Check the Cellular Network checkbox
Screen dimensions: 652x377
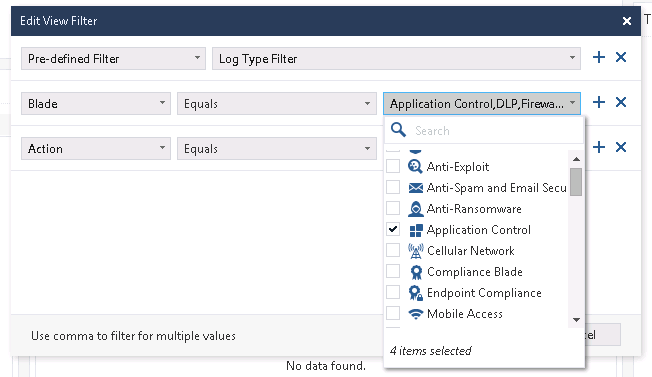click(x=393, y=250)
